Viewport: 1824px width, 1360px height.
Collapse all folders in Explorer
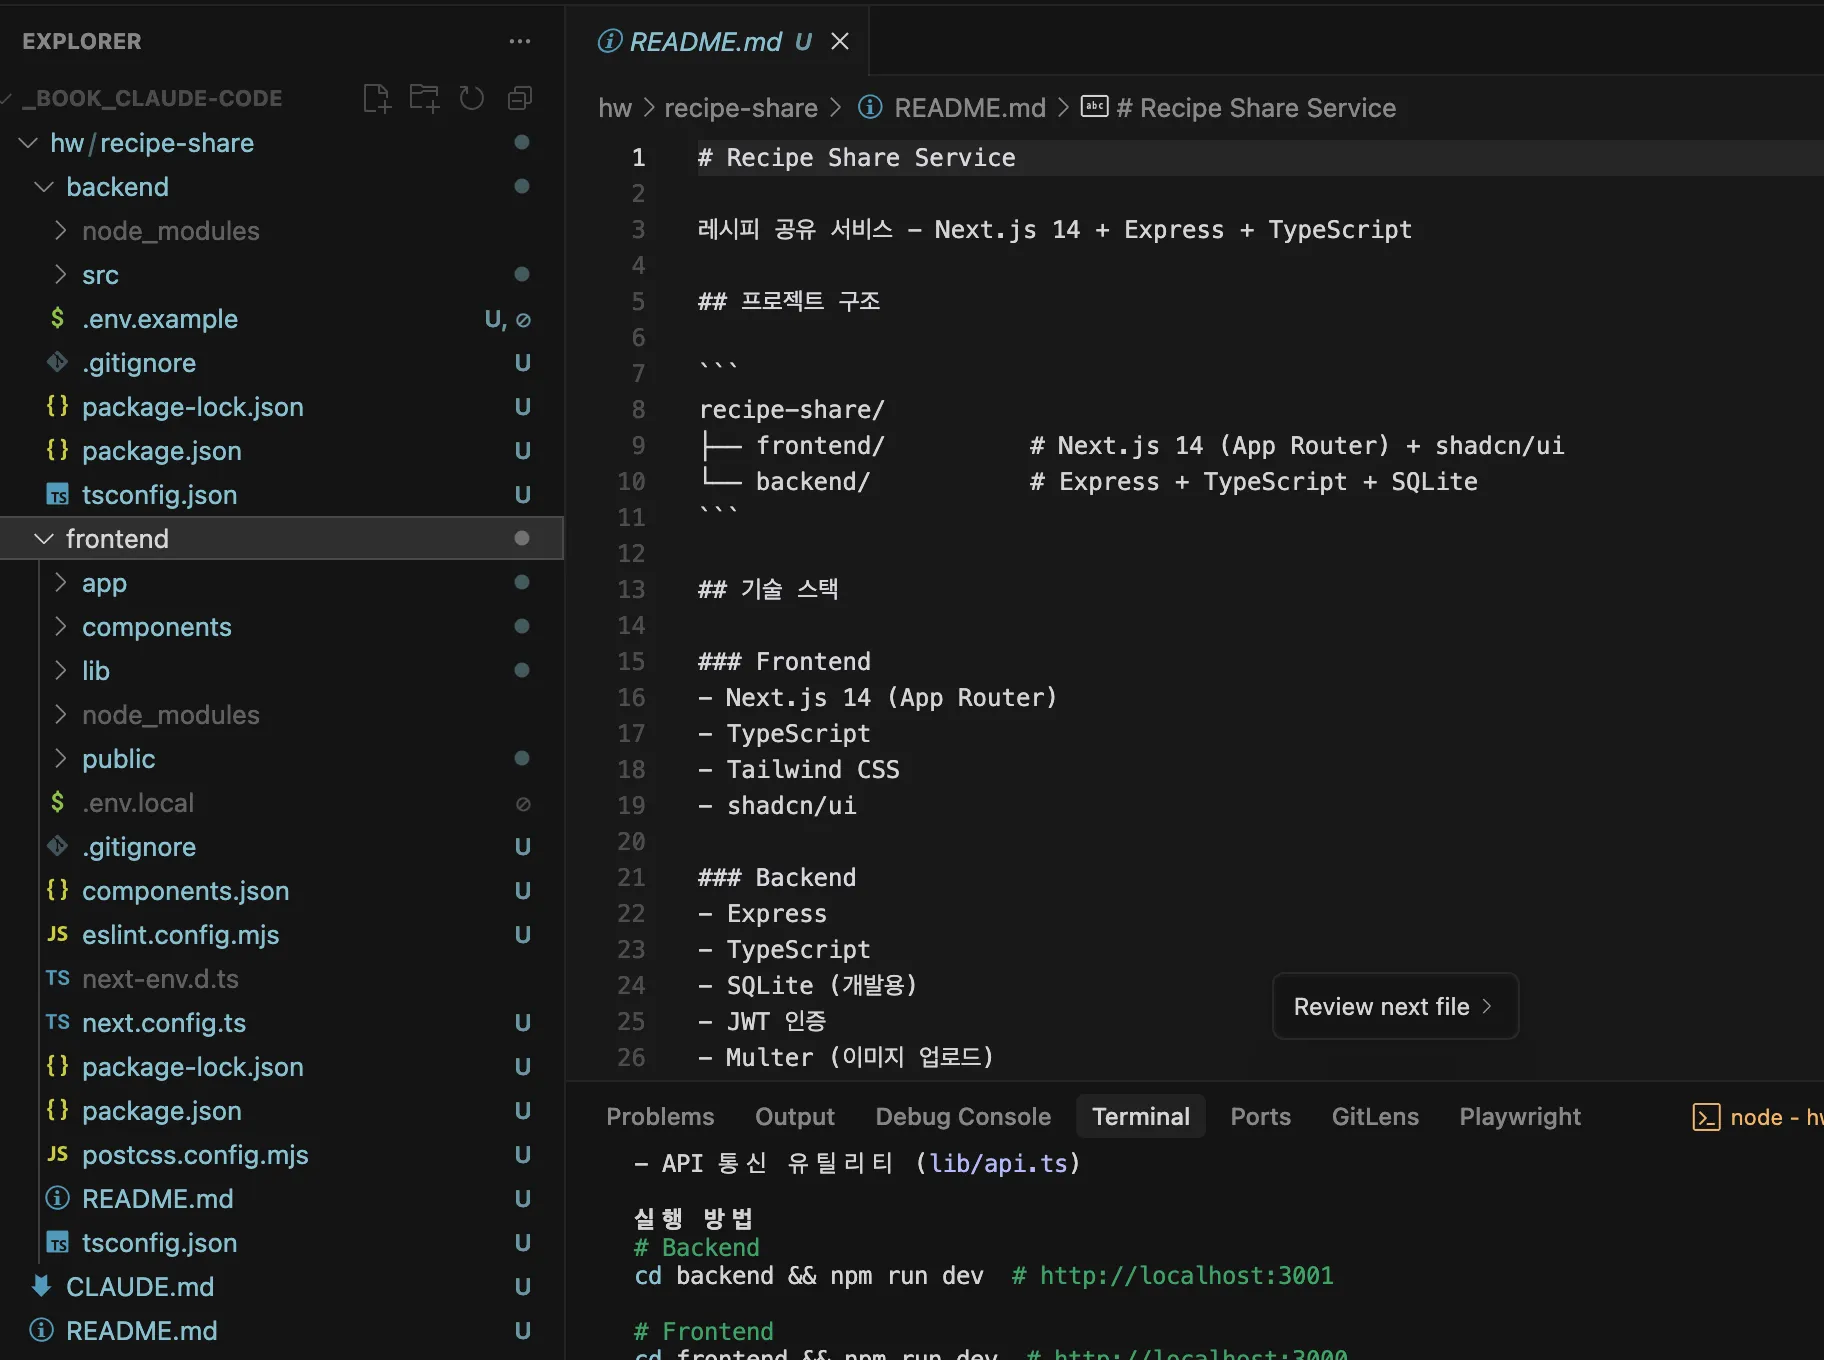(519, 98)
